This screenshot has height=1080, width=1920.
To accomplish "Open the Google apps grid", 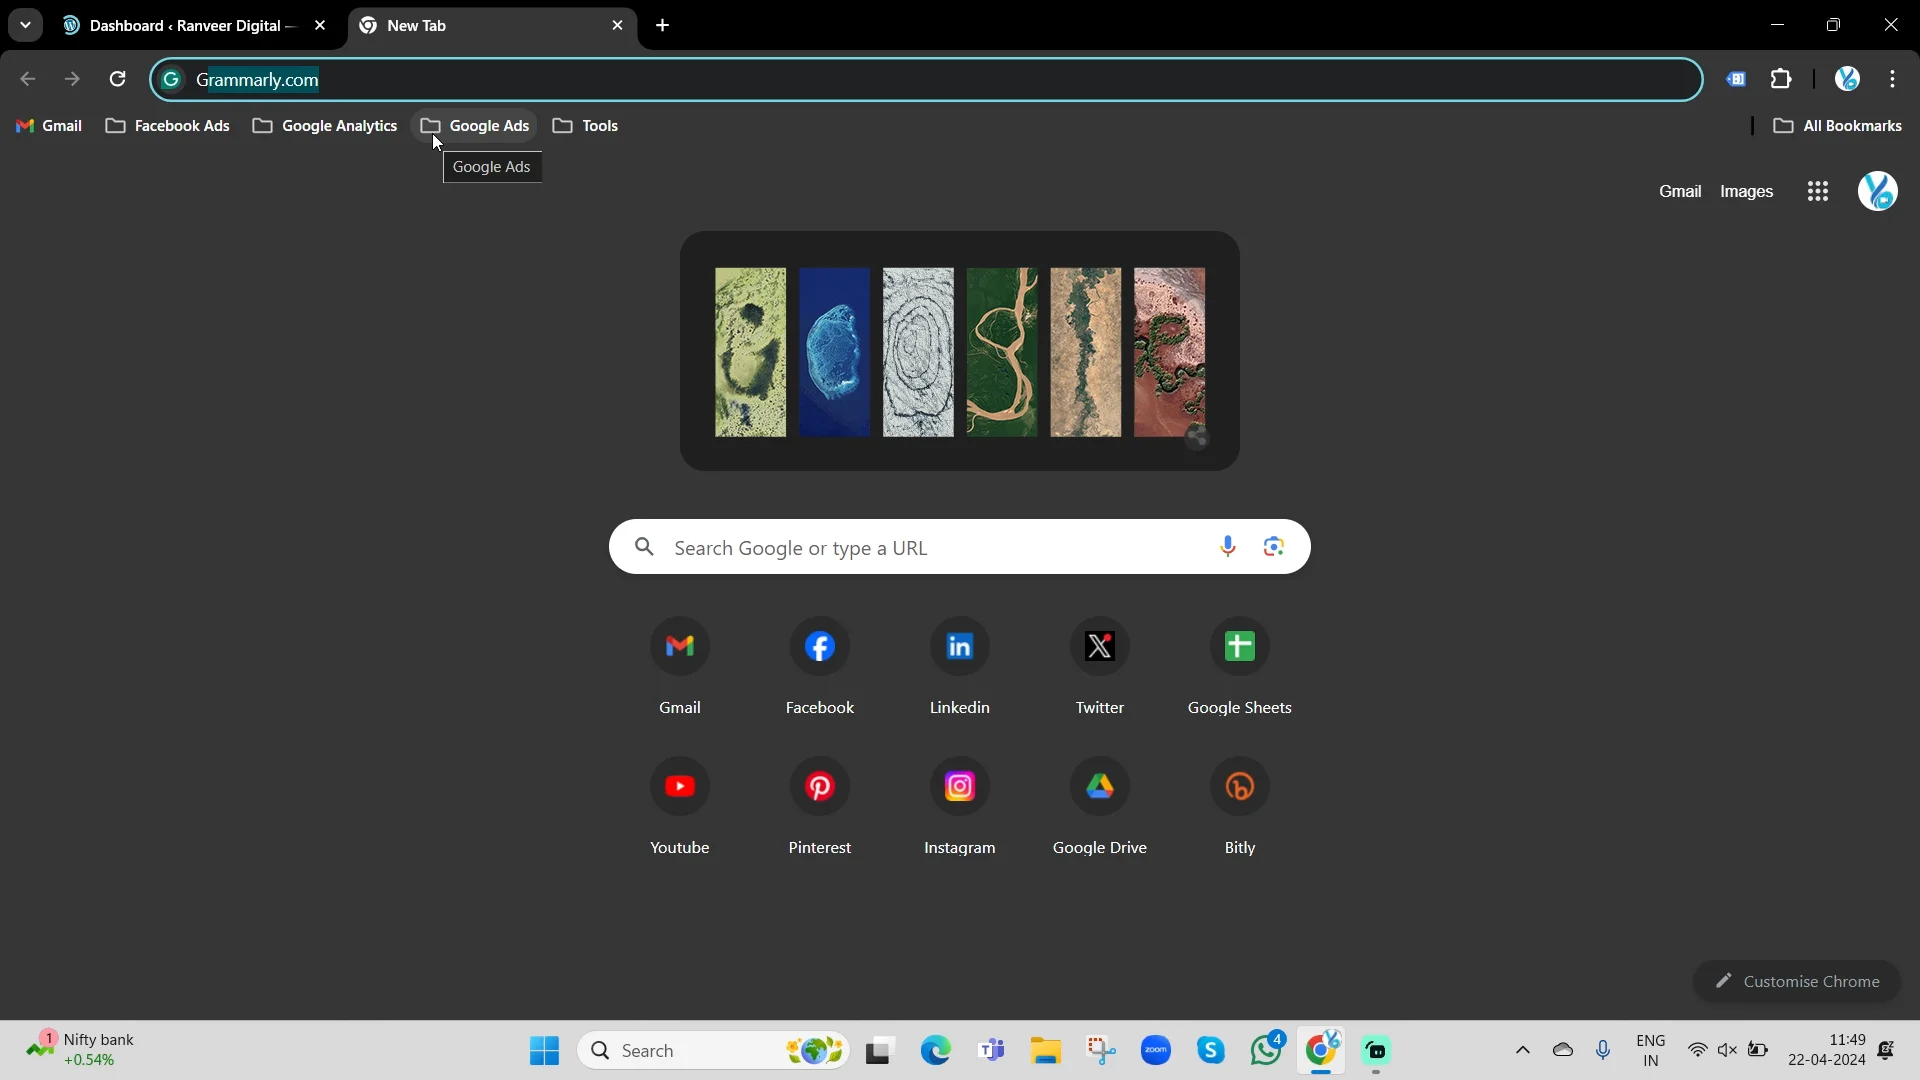I will (x=1818, y=191).
